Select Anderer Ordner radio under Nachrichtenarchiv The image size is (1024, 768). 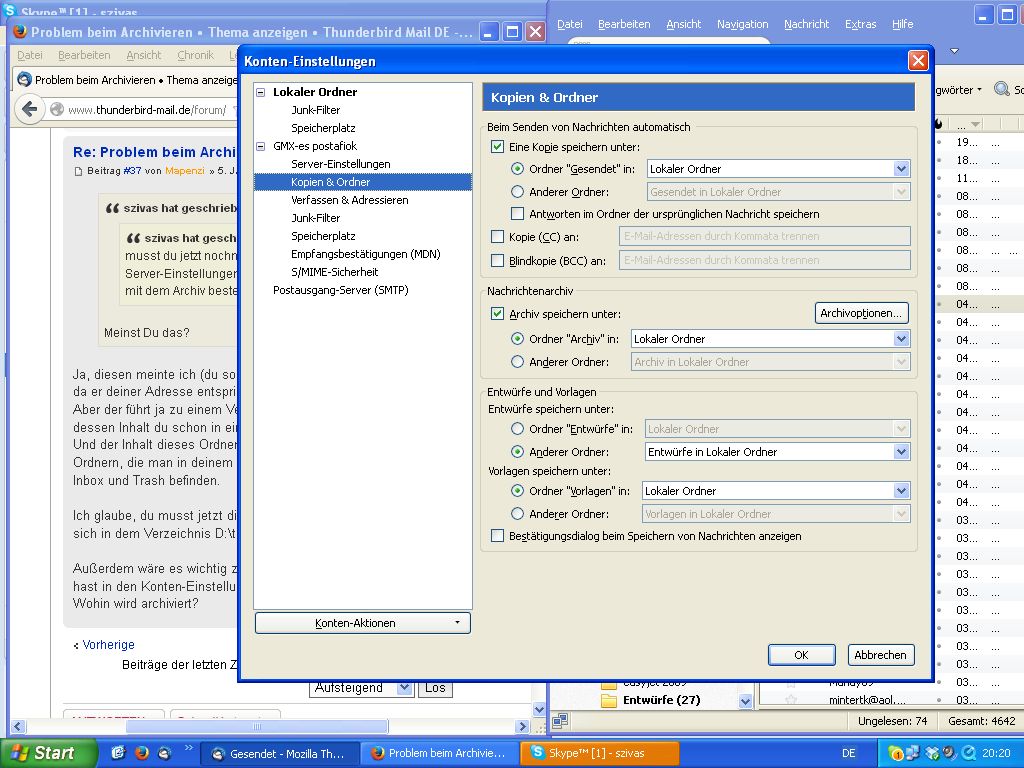pyautogui.click(x=517, y=361)
